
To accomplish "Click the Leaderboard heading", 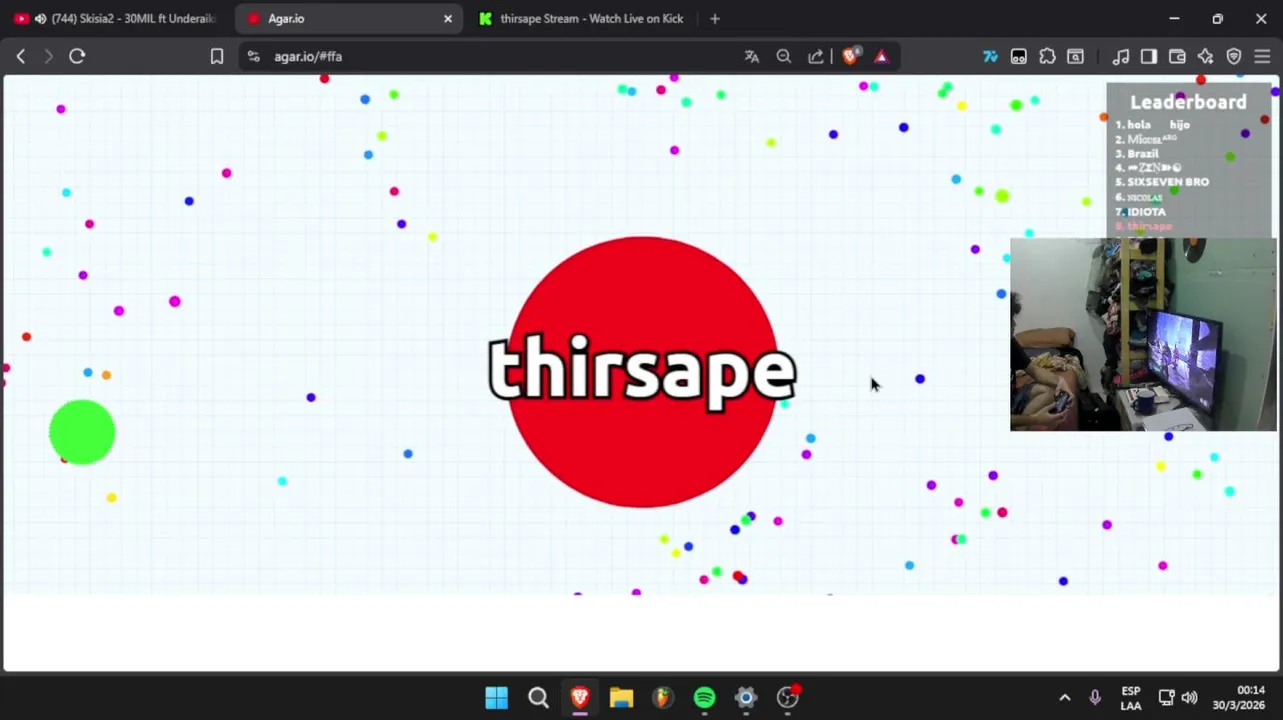I will coord(1188,102).
